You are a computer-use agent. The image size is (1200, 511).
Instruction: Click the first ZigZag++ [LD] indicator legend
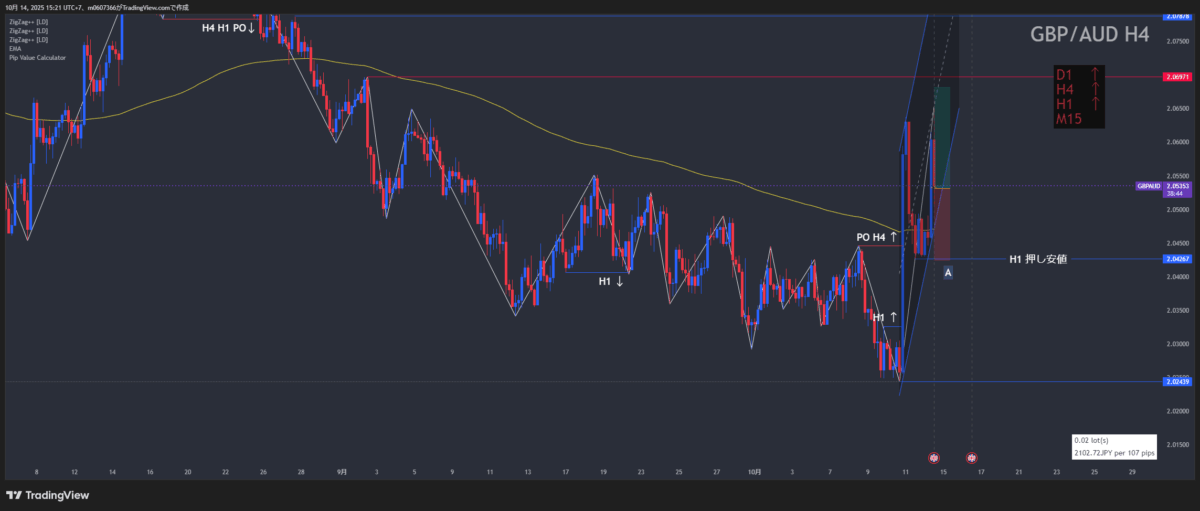click(x=29, y=21)
